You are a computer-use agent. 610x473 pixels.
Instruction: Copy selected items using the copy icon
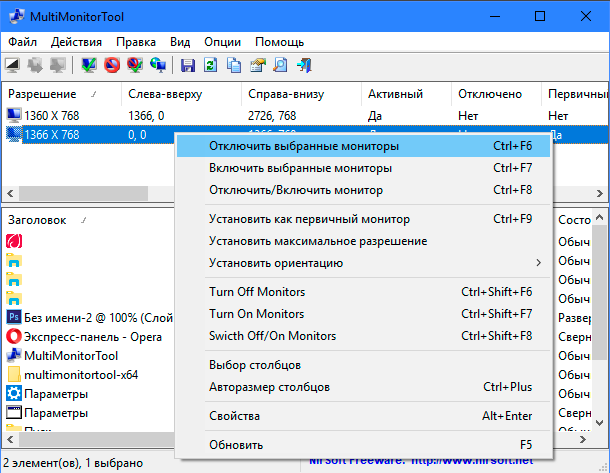coord(234,65)
